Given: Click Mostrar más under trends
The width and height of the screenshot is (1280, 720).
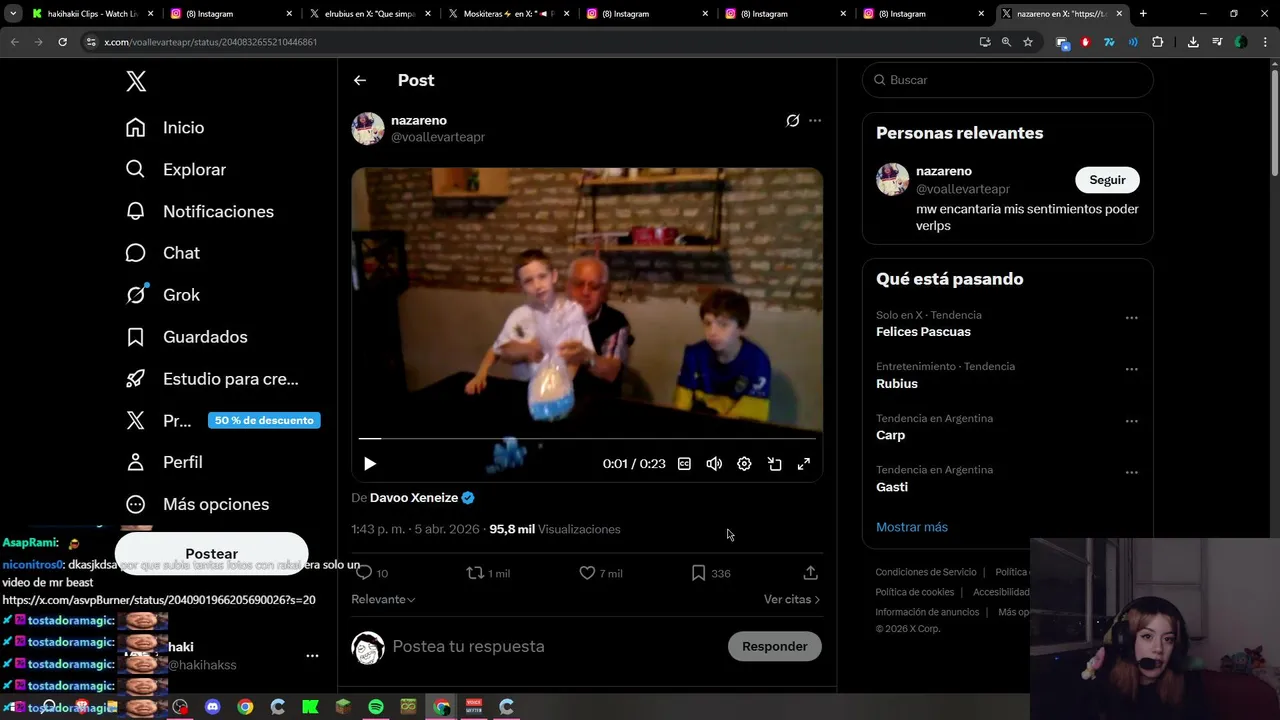Looking at the screenshot, I should point(912,527).
